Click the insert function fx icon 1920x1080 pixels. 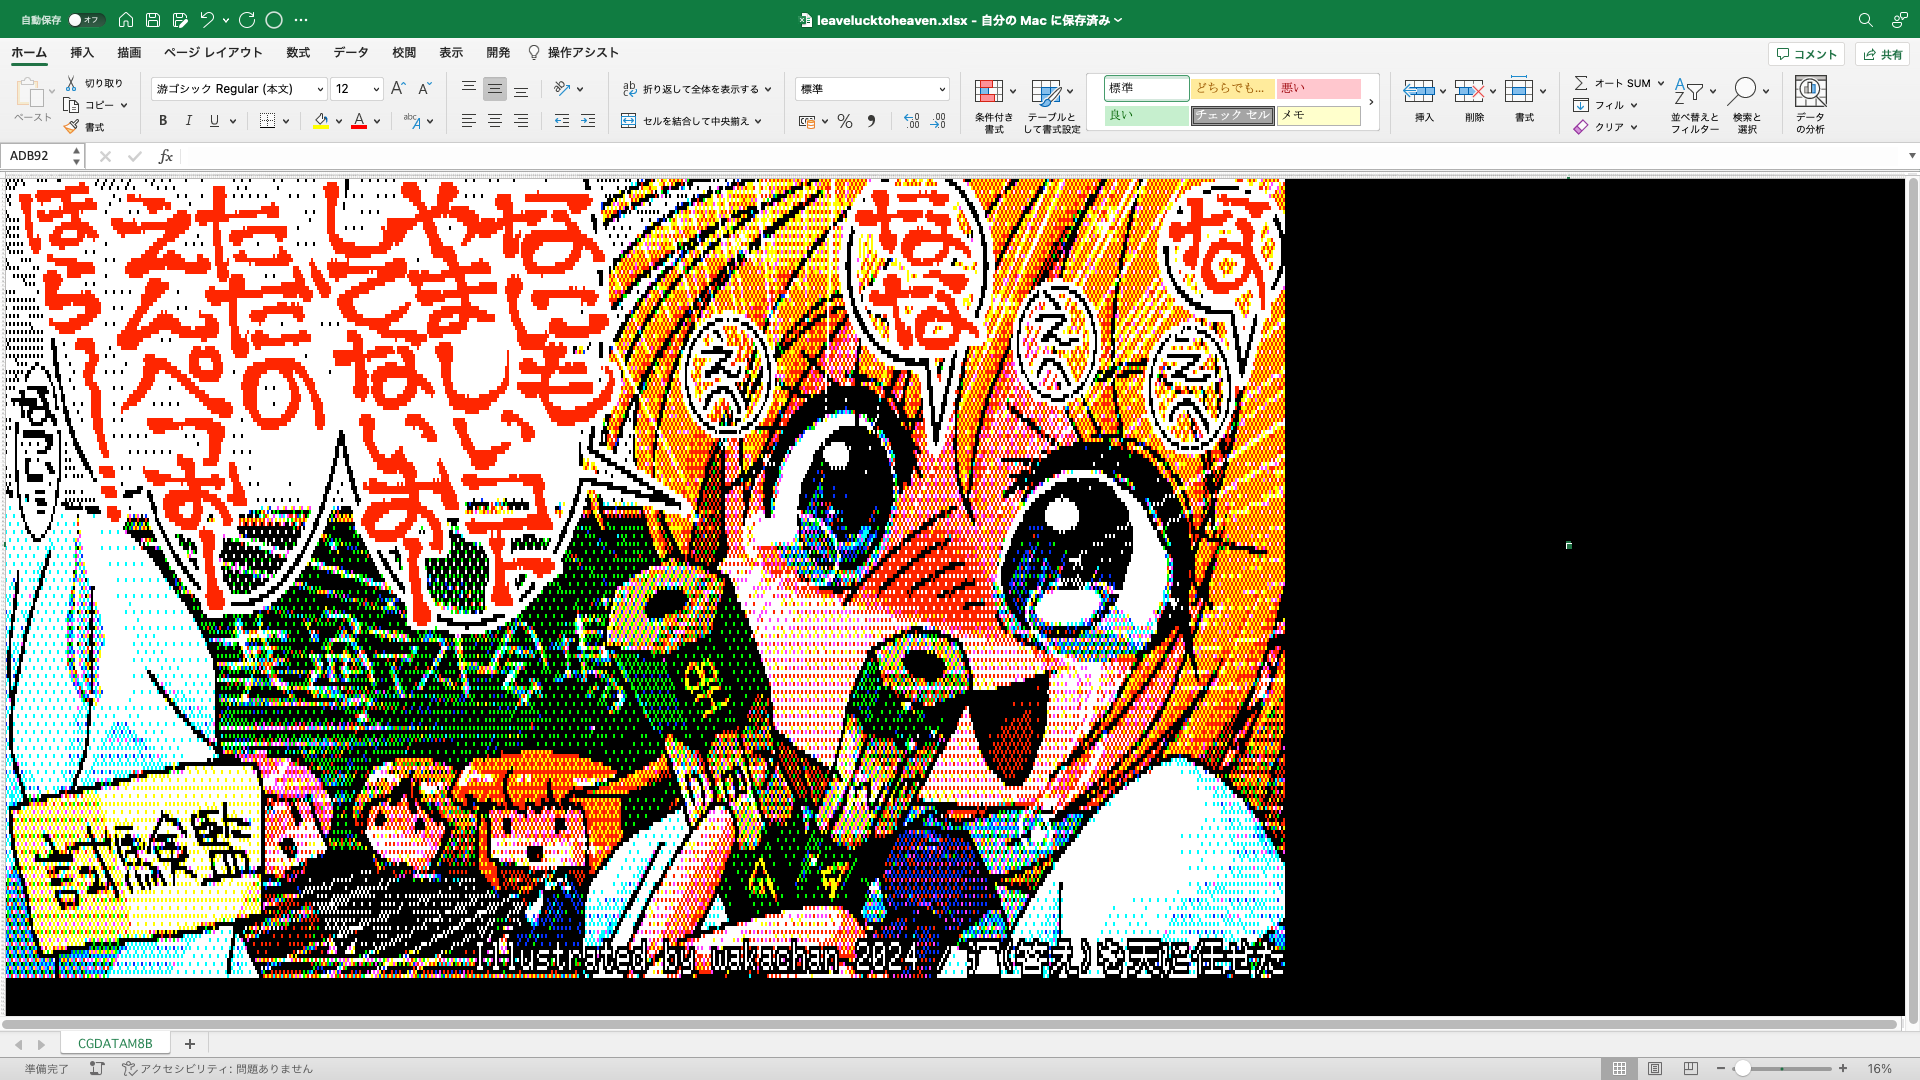[x=166, y=156]
